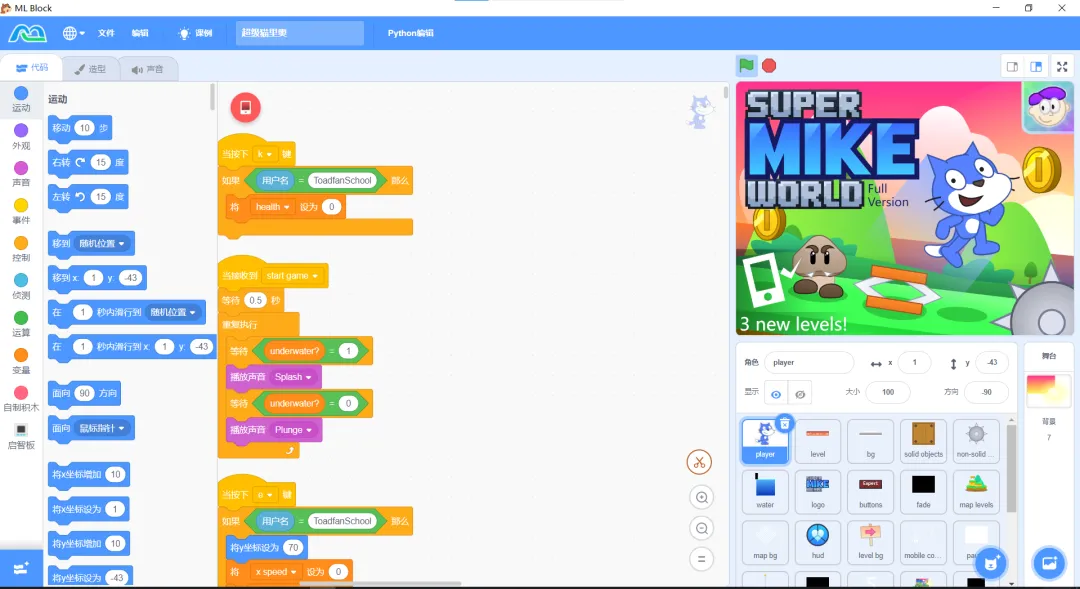
Task: Select the 变量 block category
Action: (21, 361)
